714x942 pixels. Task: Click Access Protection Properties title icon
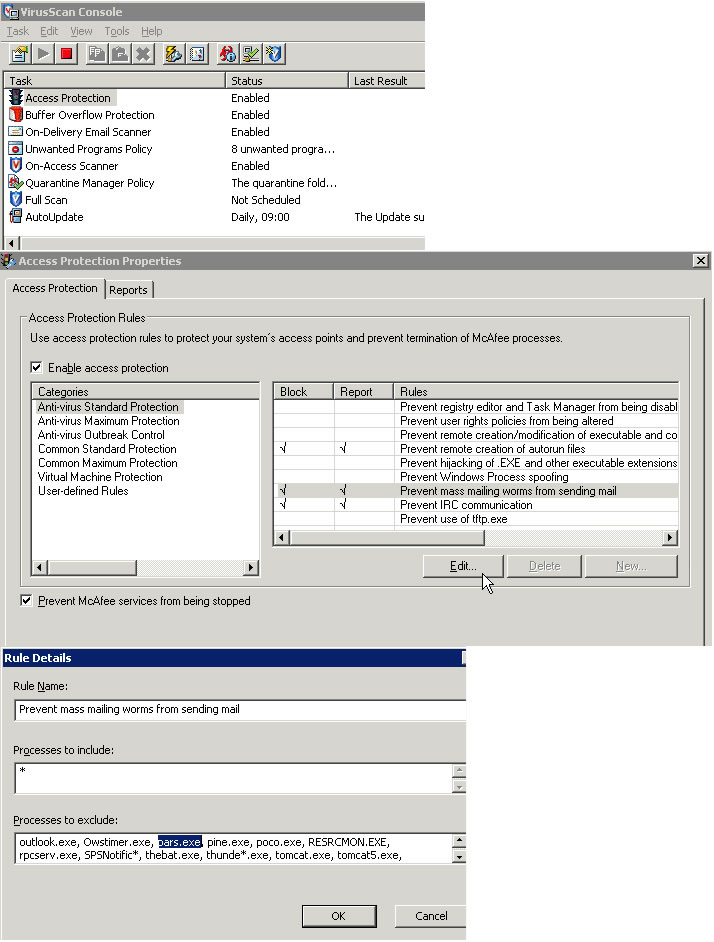click(x=8, y=261)
